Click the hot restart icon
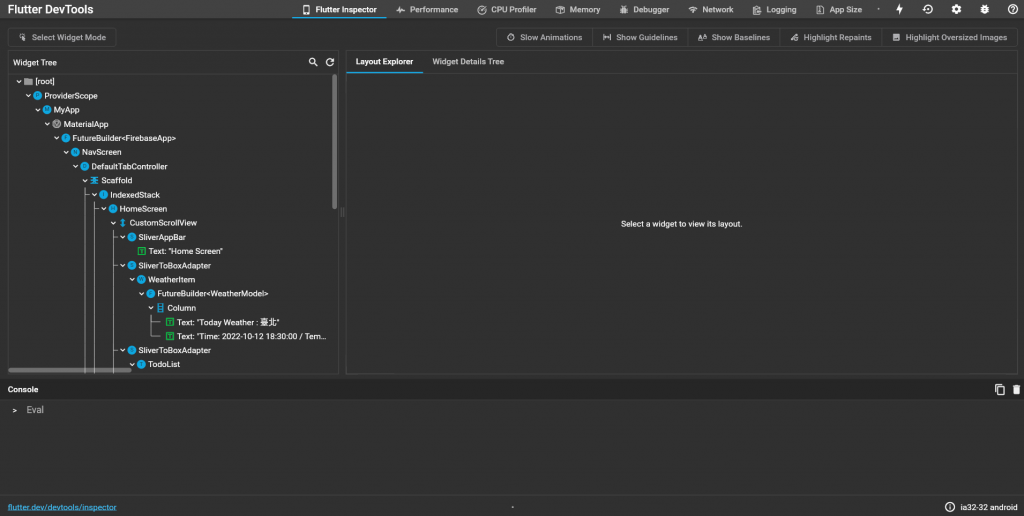 pyautogui.click(x=927, y=9)
